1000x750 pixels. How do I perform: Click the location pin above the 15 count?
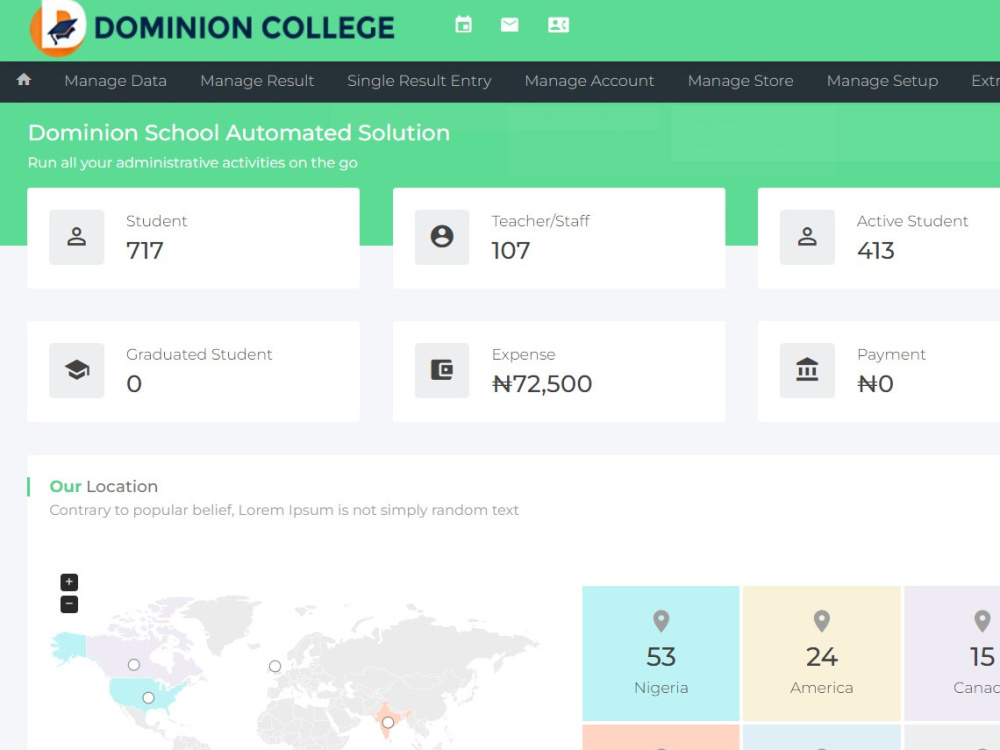click(x=983, y=621)
